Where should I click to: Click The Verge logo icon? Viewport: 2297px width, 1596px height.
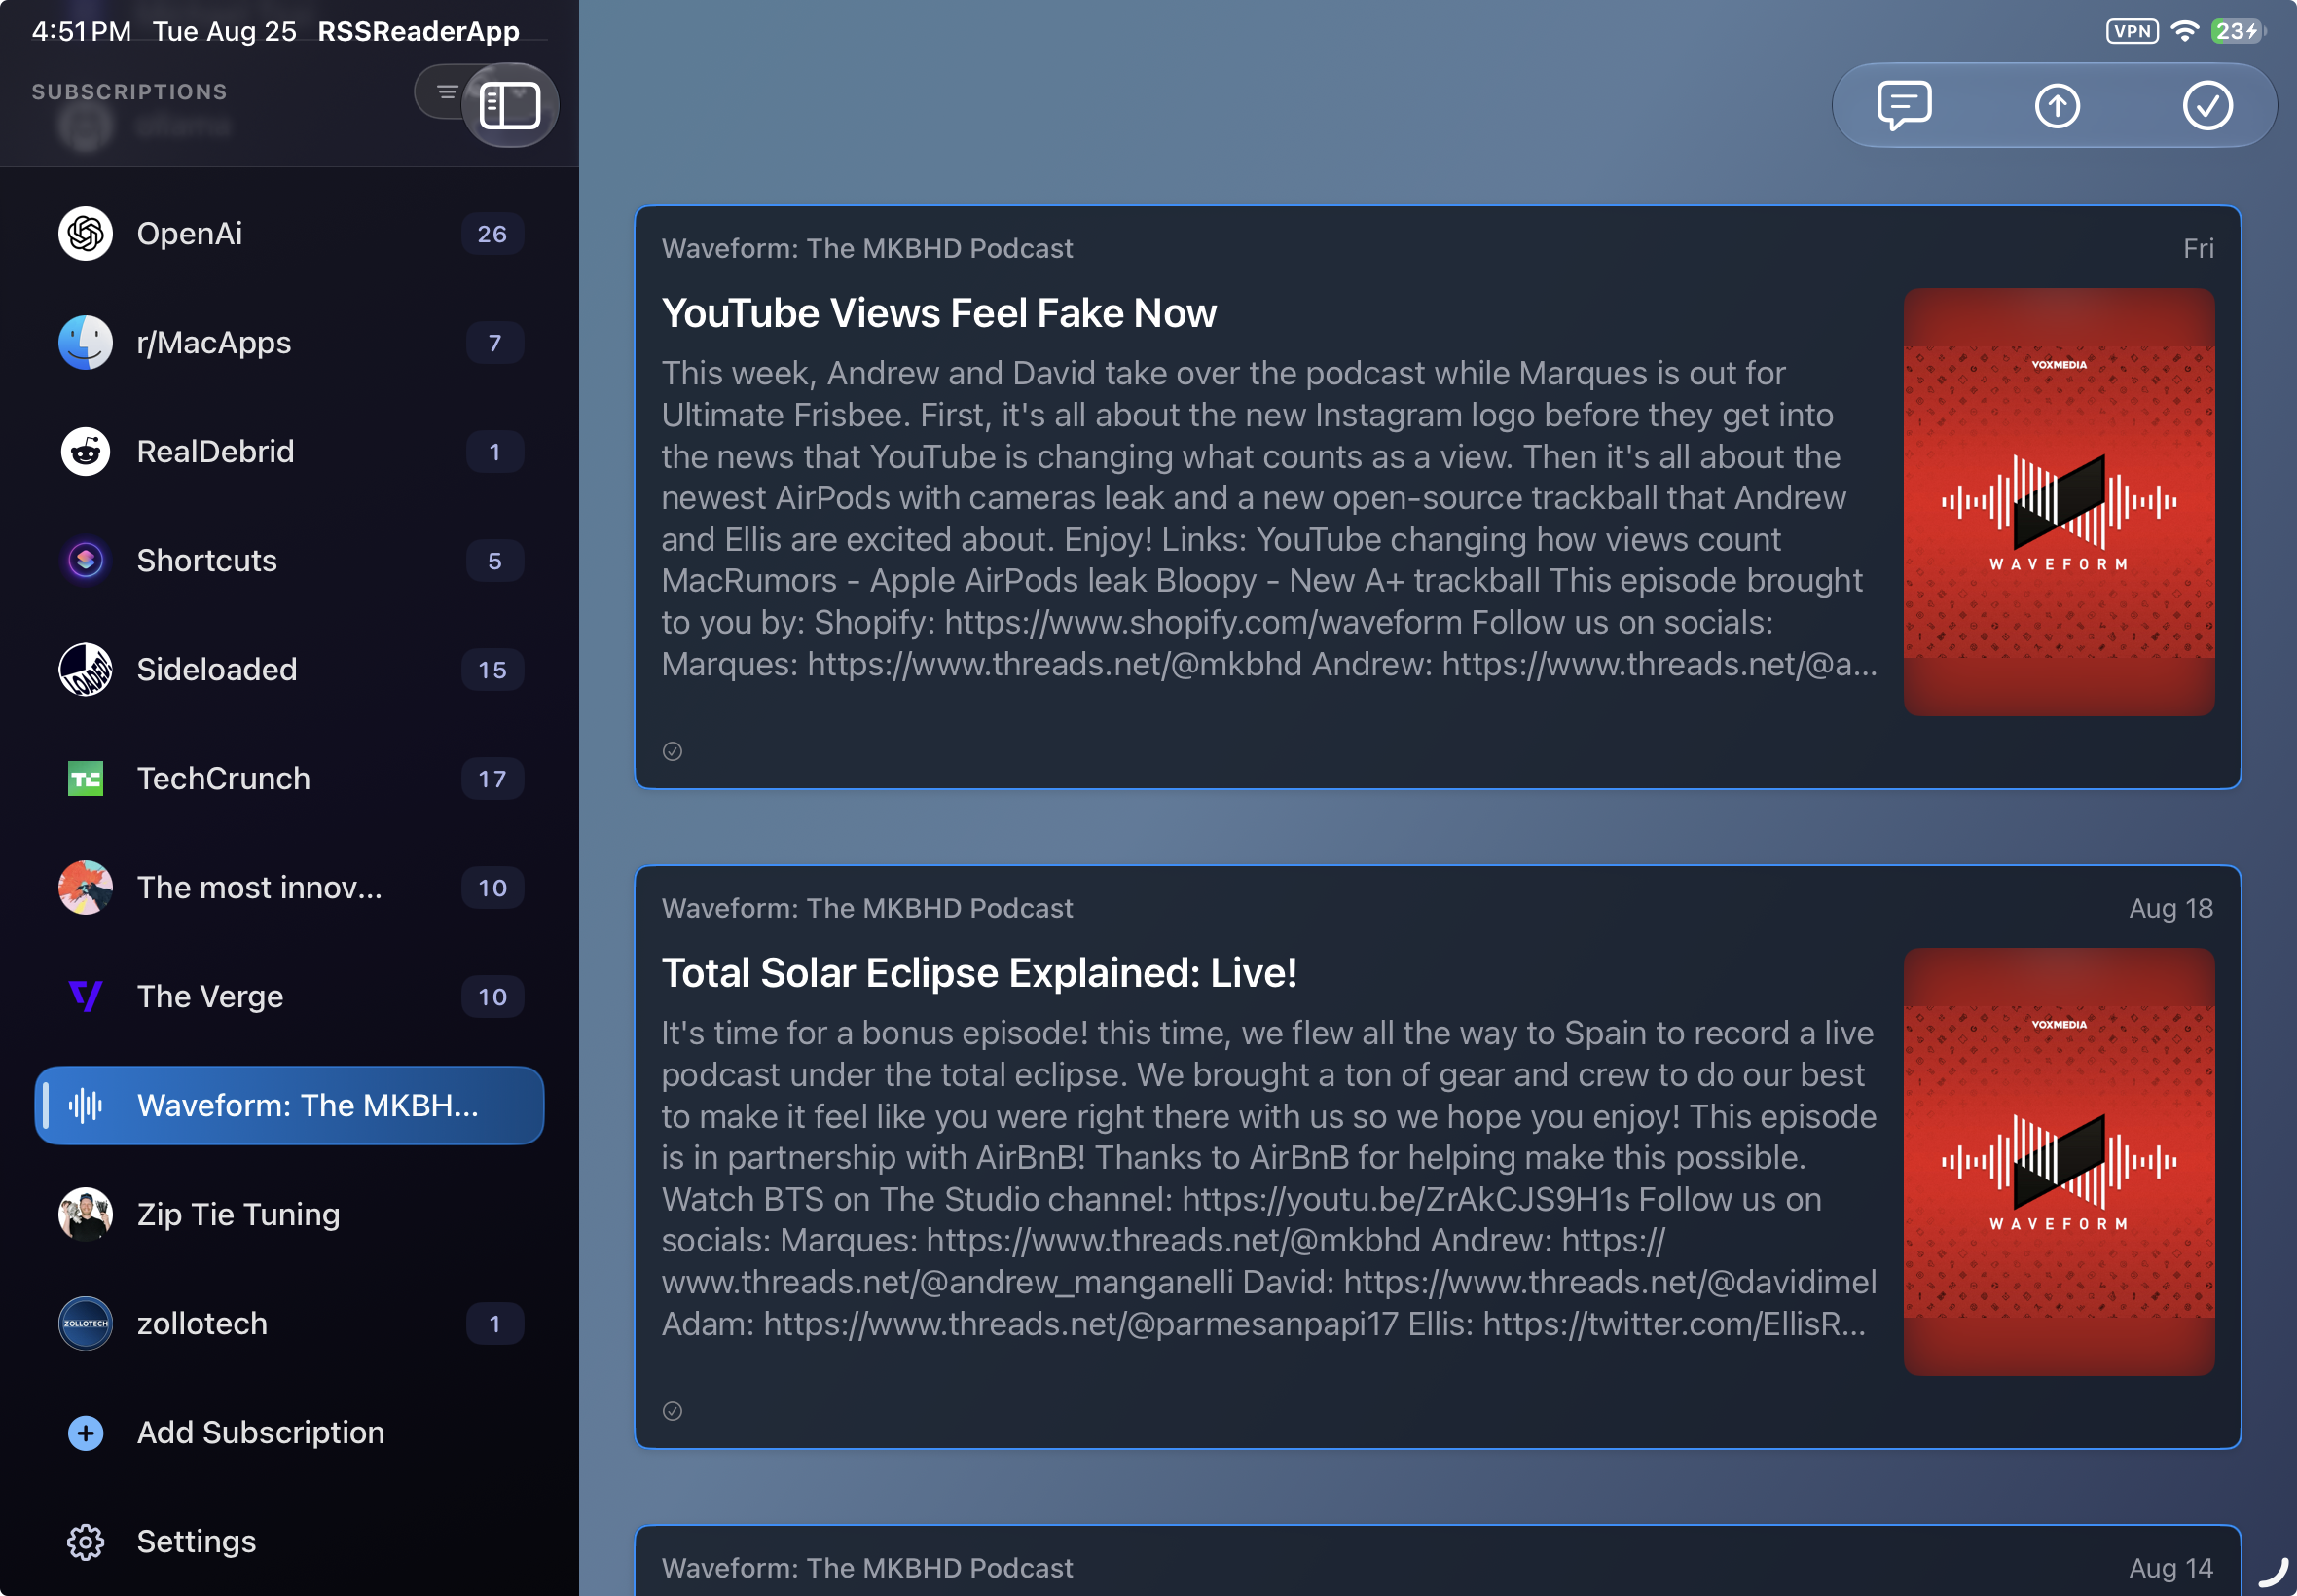[x=85, y=997]
